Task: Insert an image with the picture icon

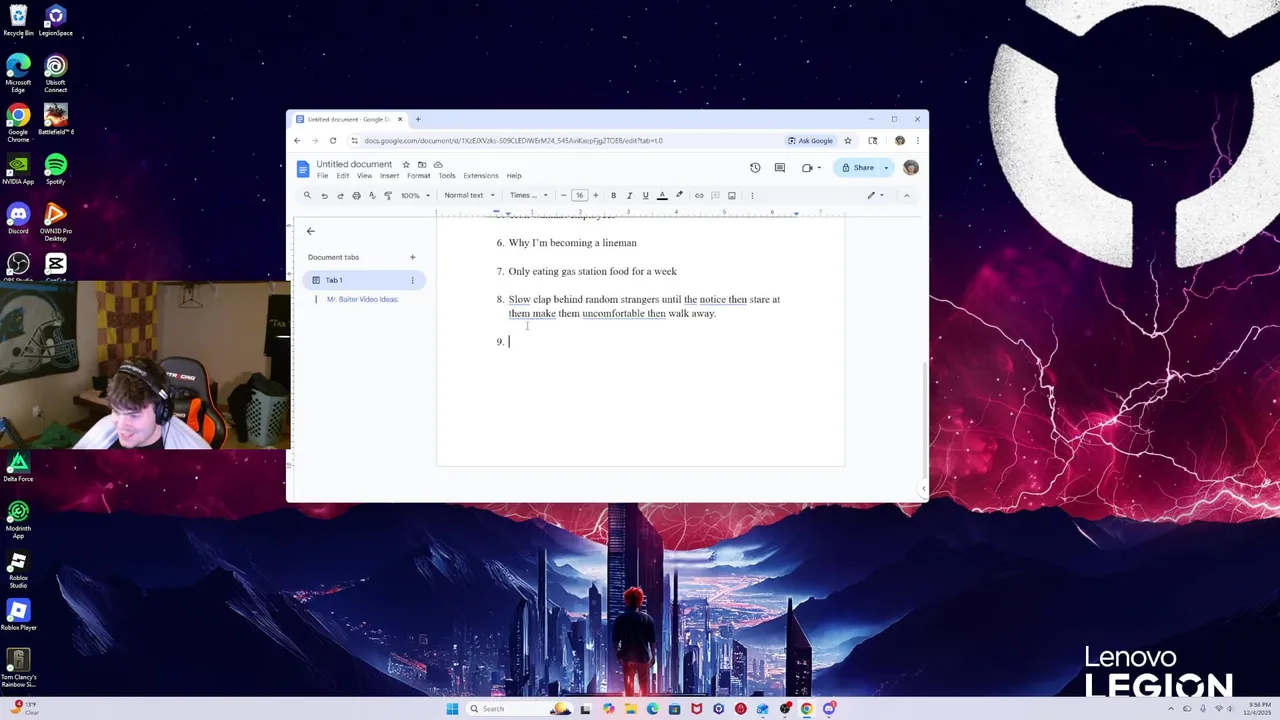Action: [732, 195]
